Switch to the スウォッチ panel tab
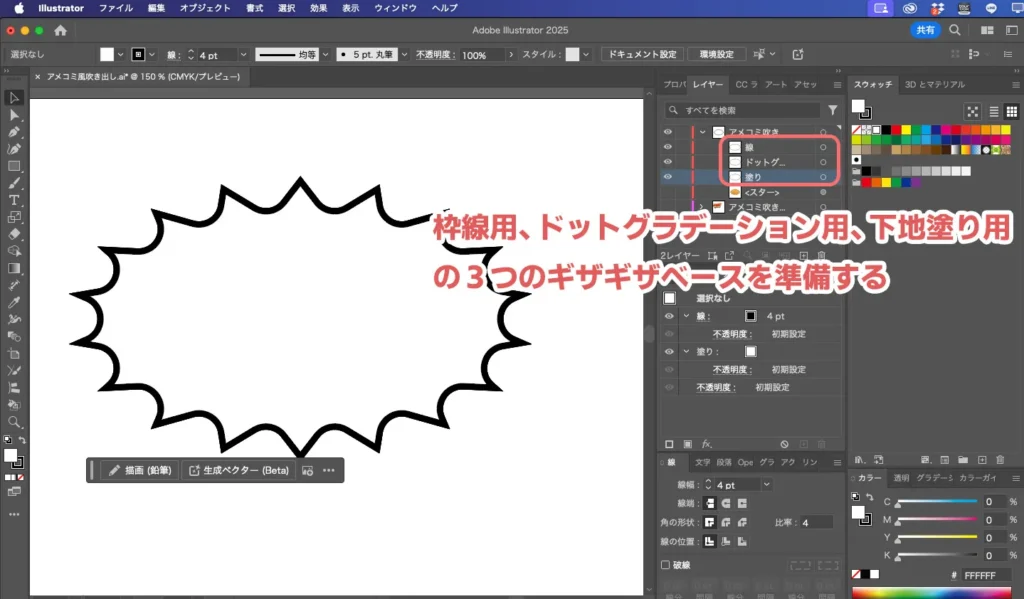Screen dimensions: 1024x599 (x=873, y=84)
